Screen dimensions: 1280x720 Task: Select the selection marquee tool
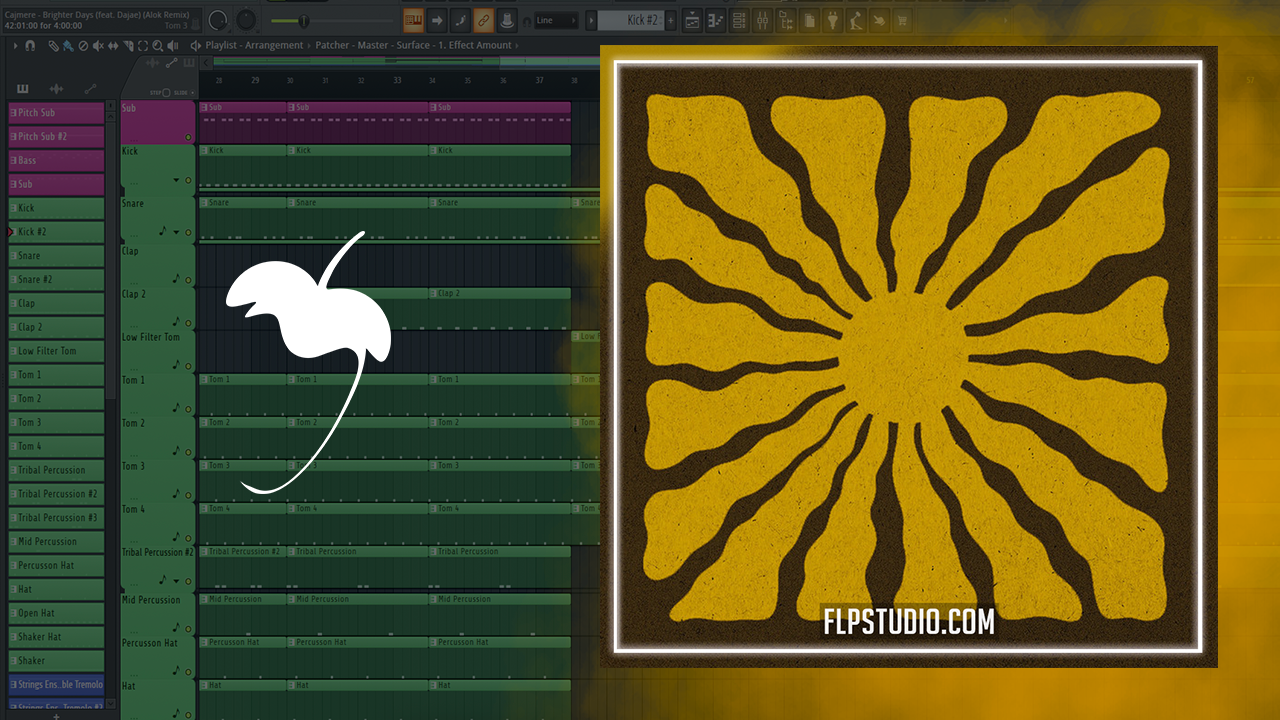[x=143, y=45]
